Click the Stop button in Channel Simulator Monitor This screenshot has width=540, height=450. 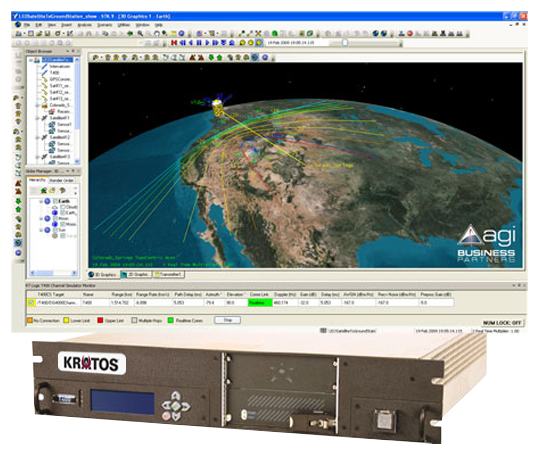tap(227, 320)
